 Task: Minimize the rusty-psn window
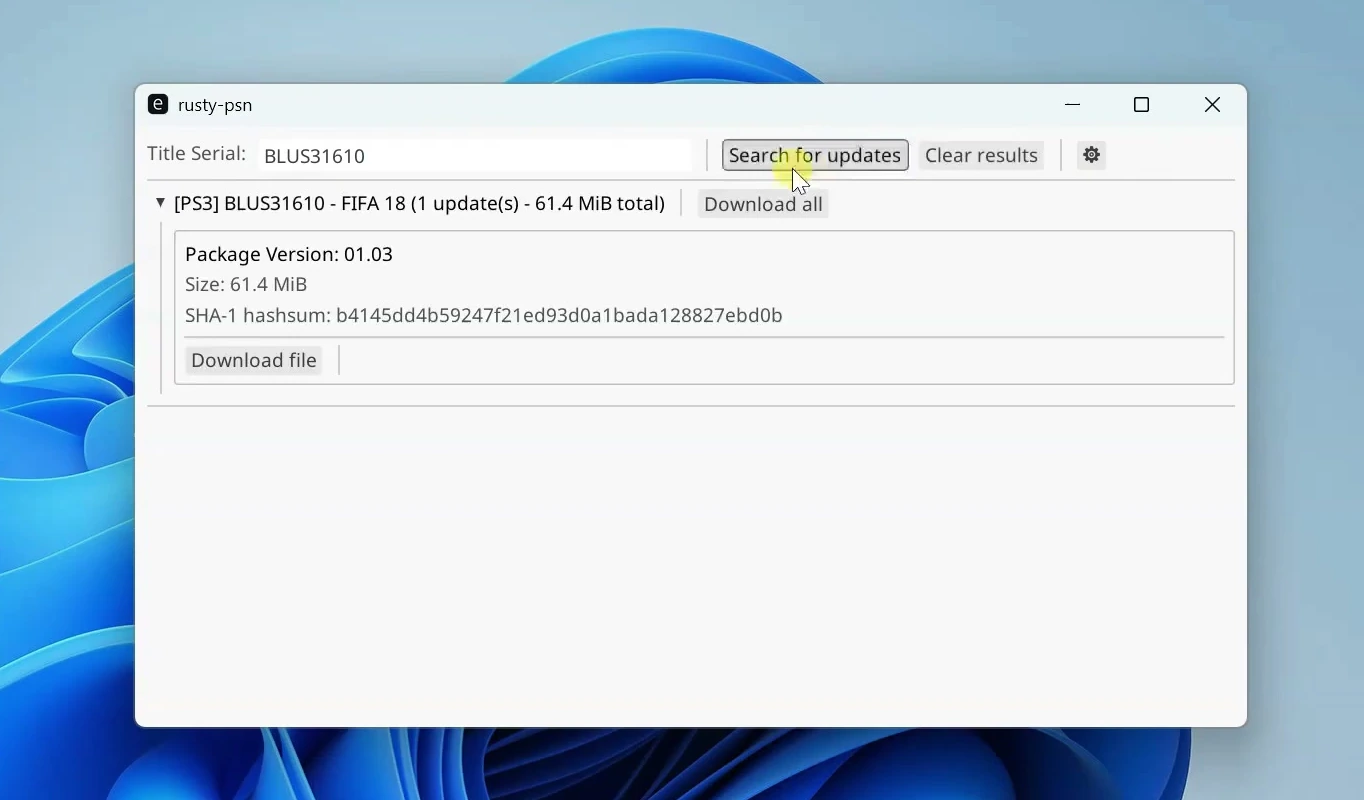1073,105
